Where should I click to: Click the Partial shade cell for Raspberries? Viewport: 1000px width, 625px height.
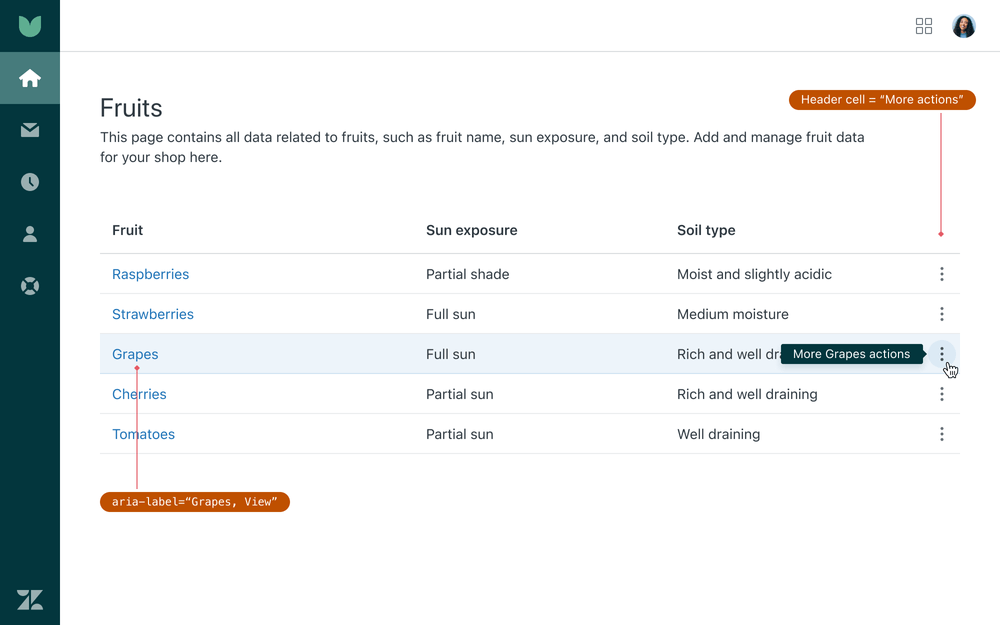point(467,274)
